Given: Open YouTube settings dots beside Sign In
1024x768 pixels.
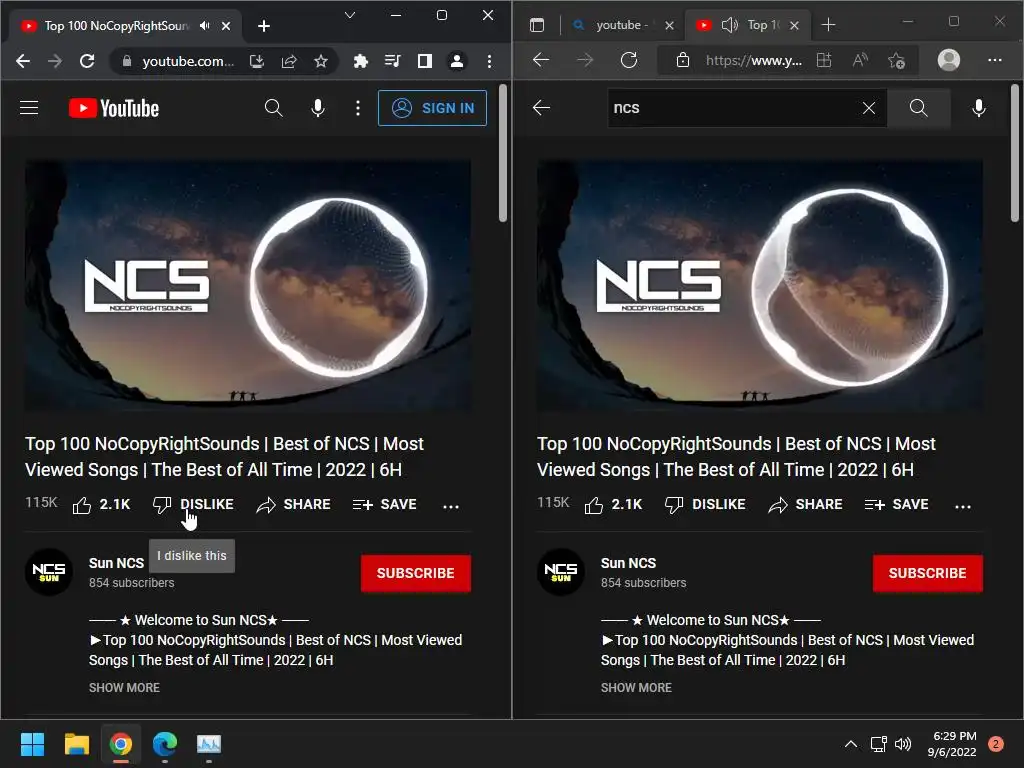Looking at the screenshot, I should tap(357, 108).
